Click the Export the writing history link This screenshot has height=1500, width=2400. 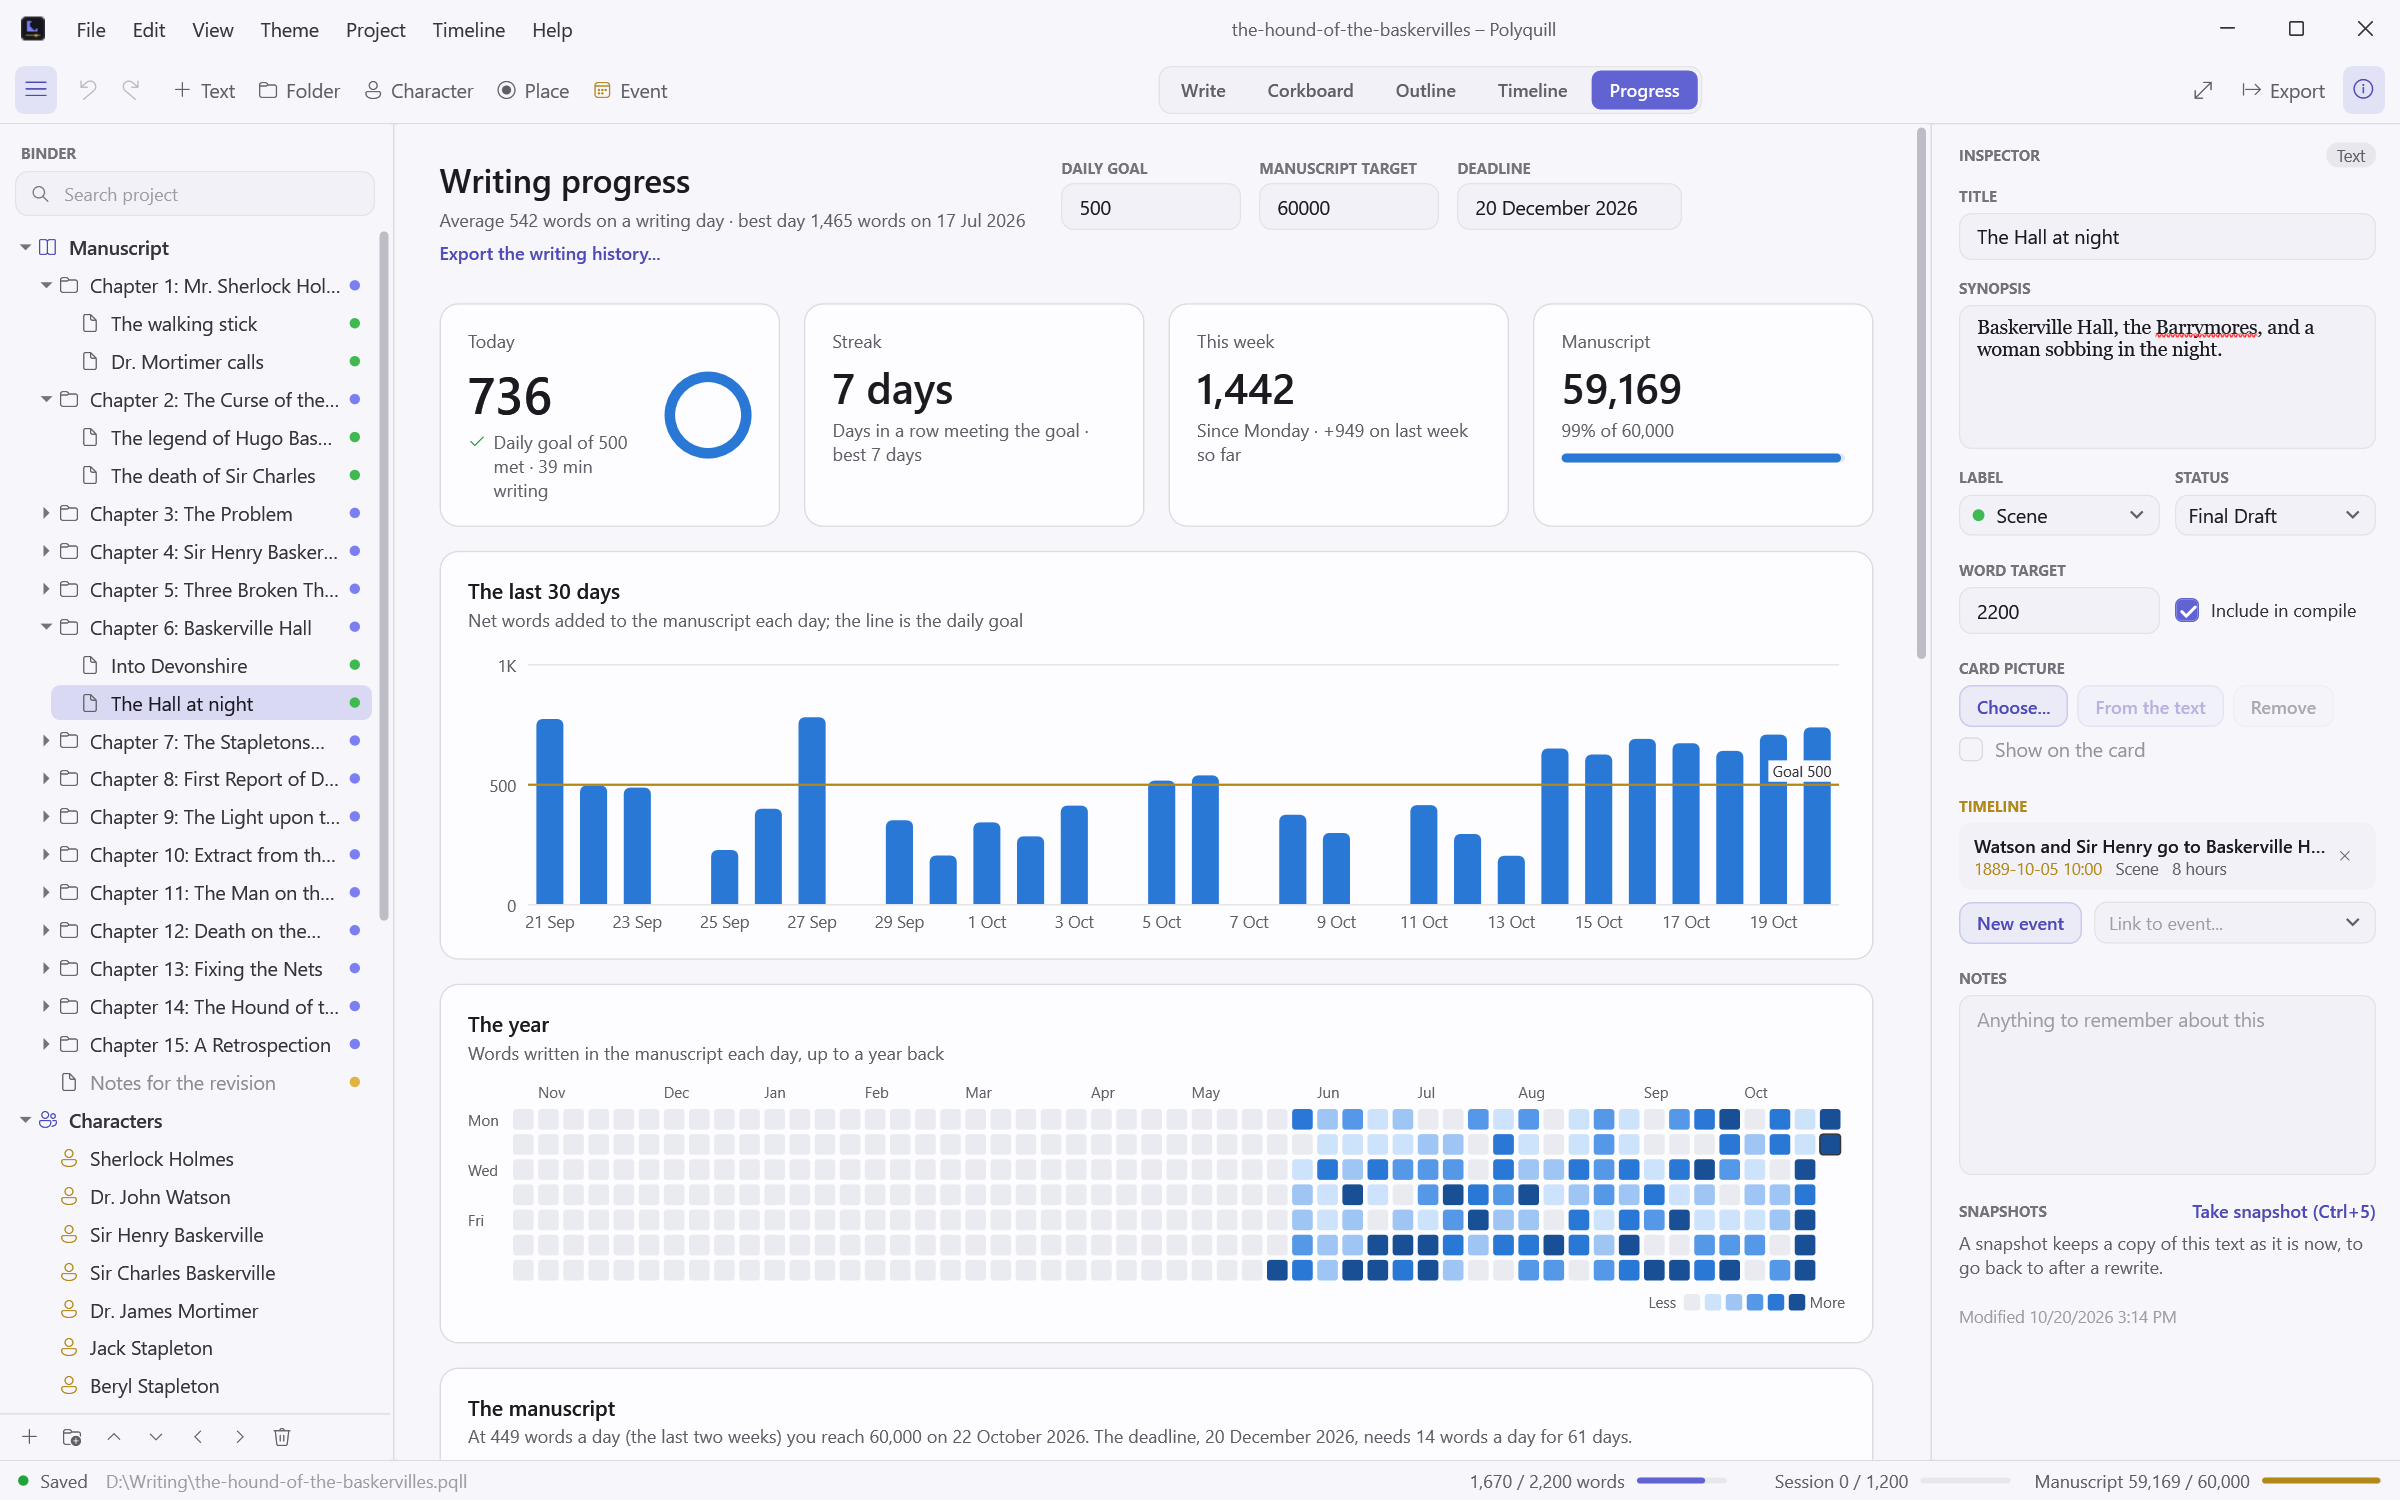[550, 254]
